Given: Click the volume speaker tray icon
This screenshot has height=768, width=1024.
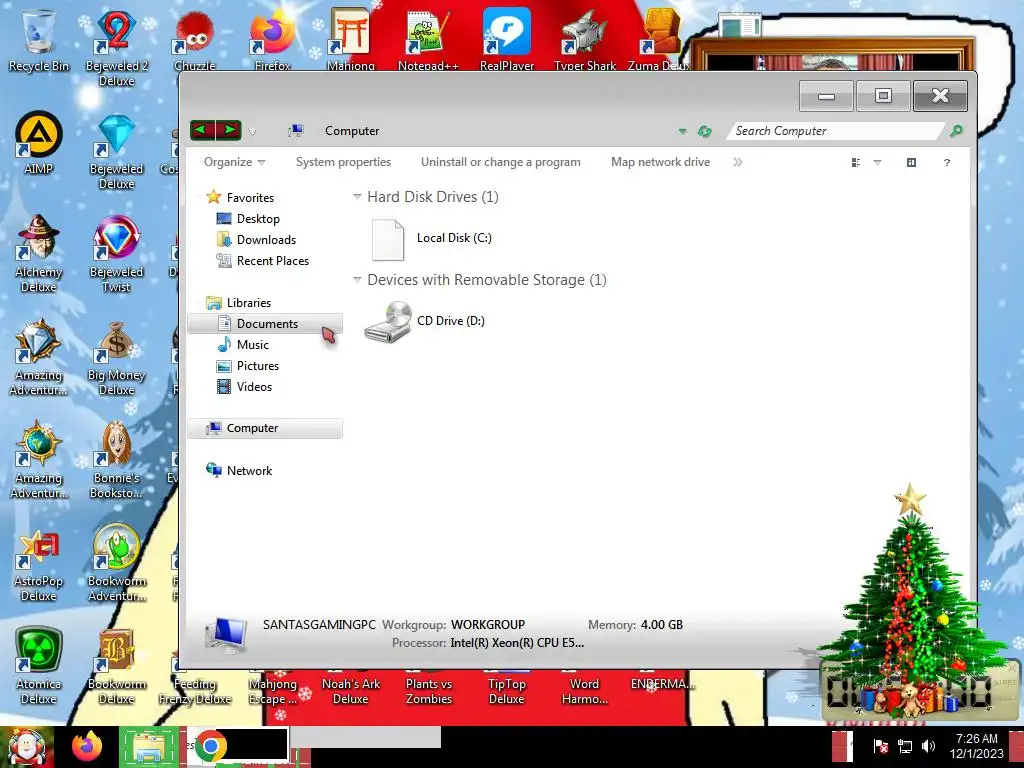Looking at the screenshot, I should (928, 746).
